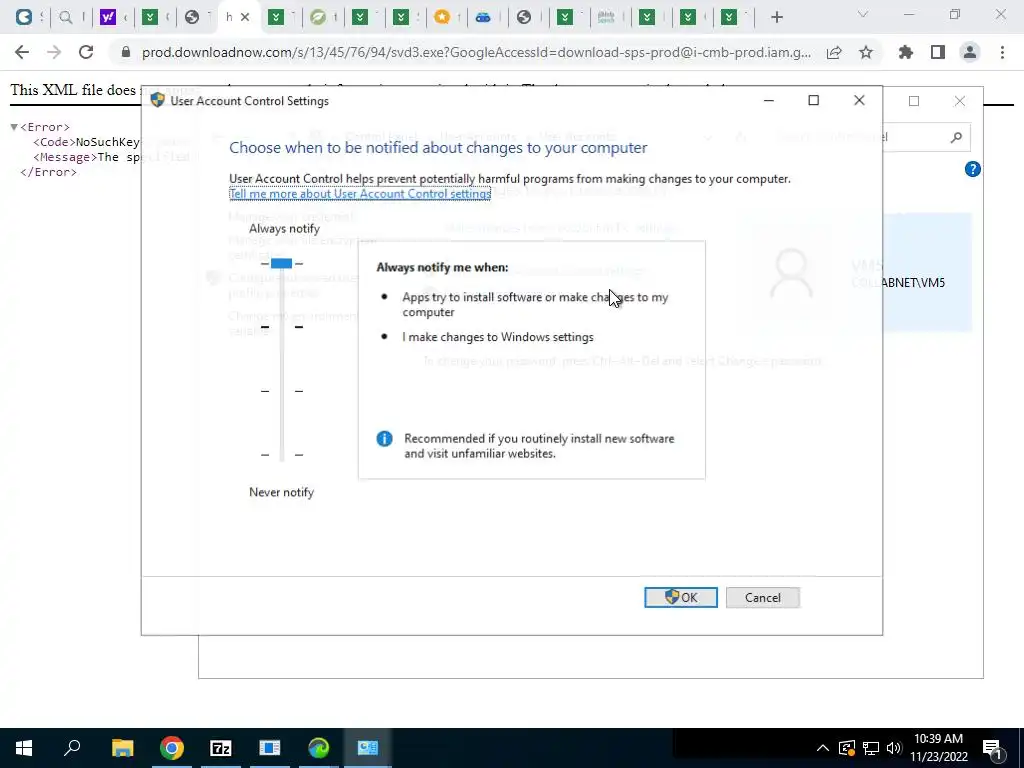Open the Chrome extensions puzzle menu
The height and width of the screenshot is (768, 1024).
point(906,52)
